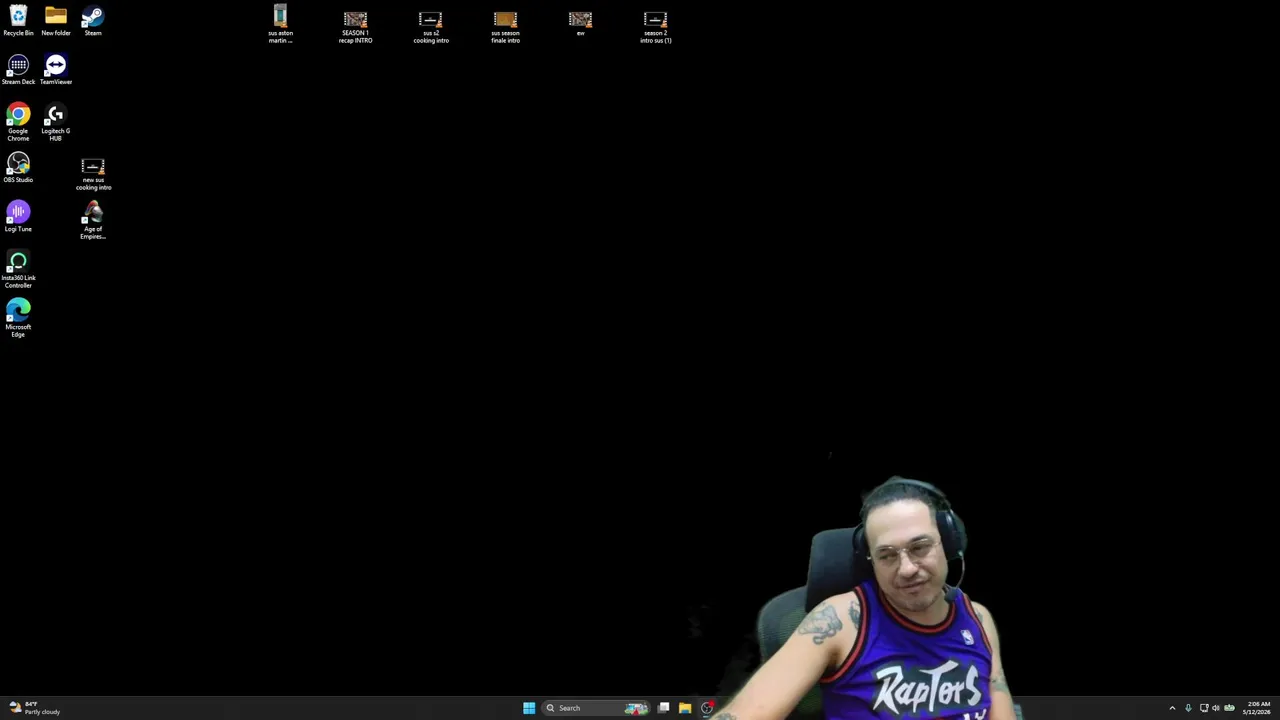Launch the TeamViewer shortcut
The height and width of the screenshot is (720, 1280).
tap(56, 70)
